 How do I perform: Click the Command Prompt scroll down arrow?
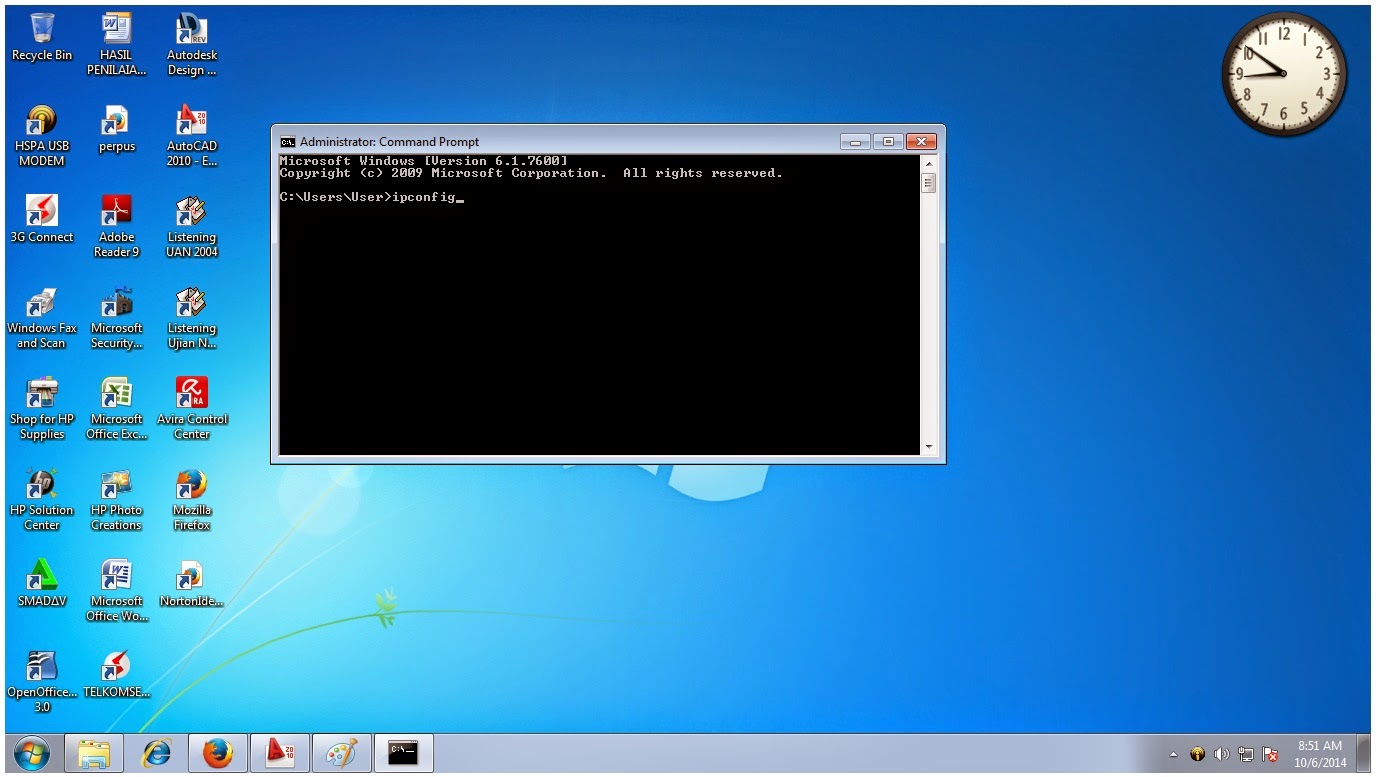point(928,447)
